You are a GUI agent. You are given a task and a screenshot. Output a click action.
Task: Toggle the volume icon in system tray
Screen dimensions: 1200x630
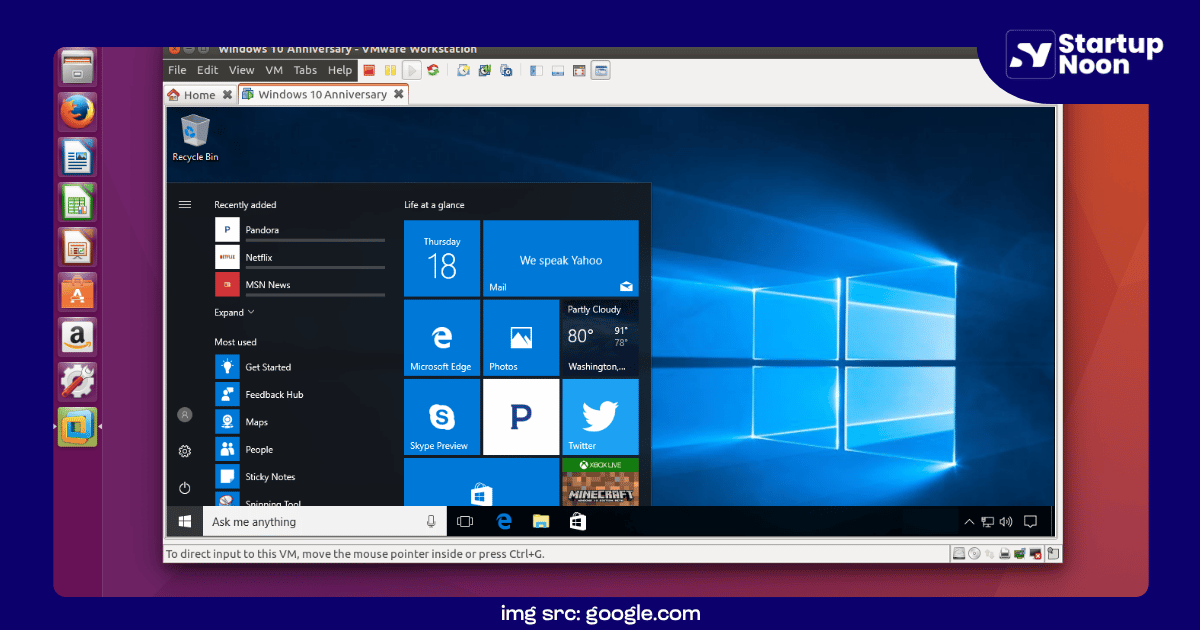click(x=1005, y=521)
